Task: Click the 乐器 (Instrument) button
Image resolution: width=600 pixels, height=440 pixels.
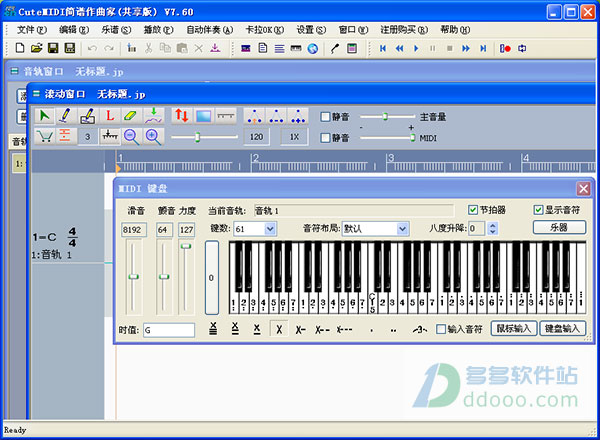Action: (559, 227)
